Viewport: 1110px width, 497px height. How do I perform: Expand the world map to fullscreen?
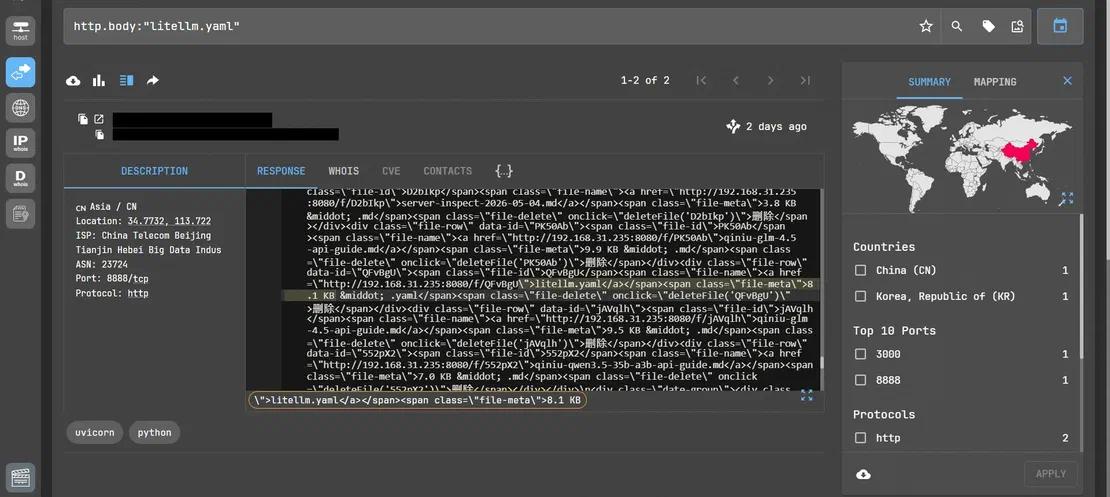tap(1066, 198)
